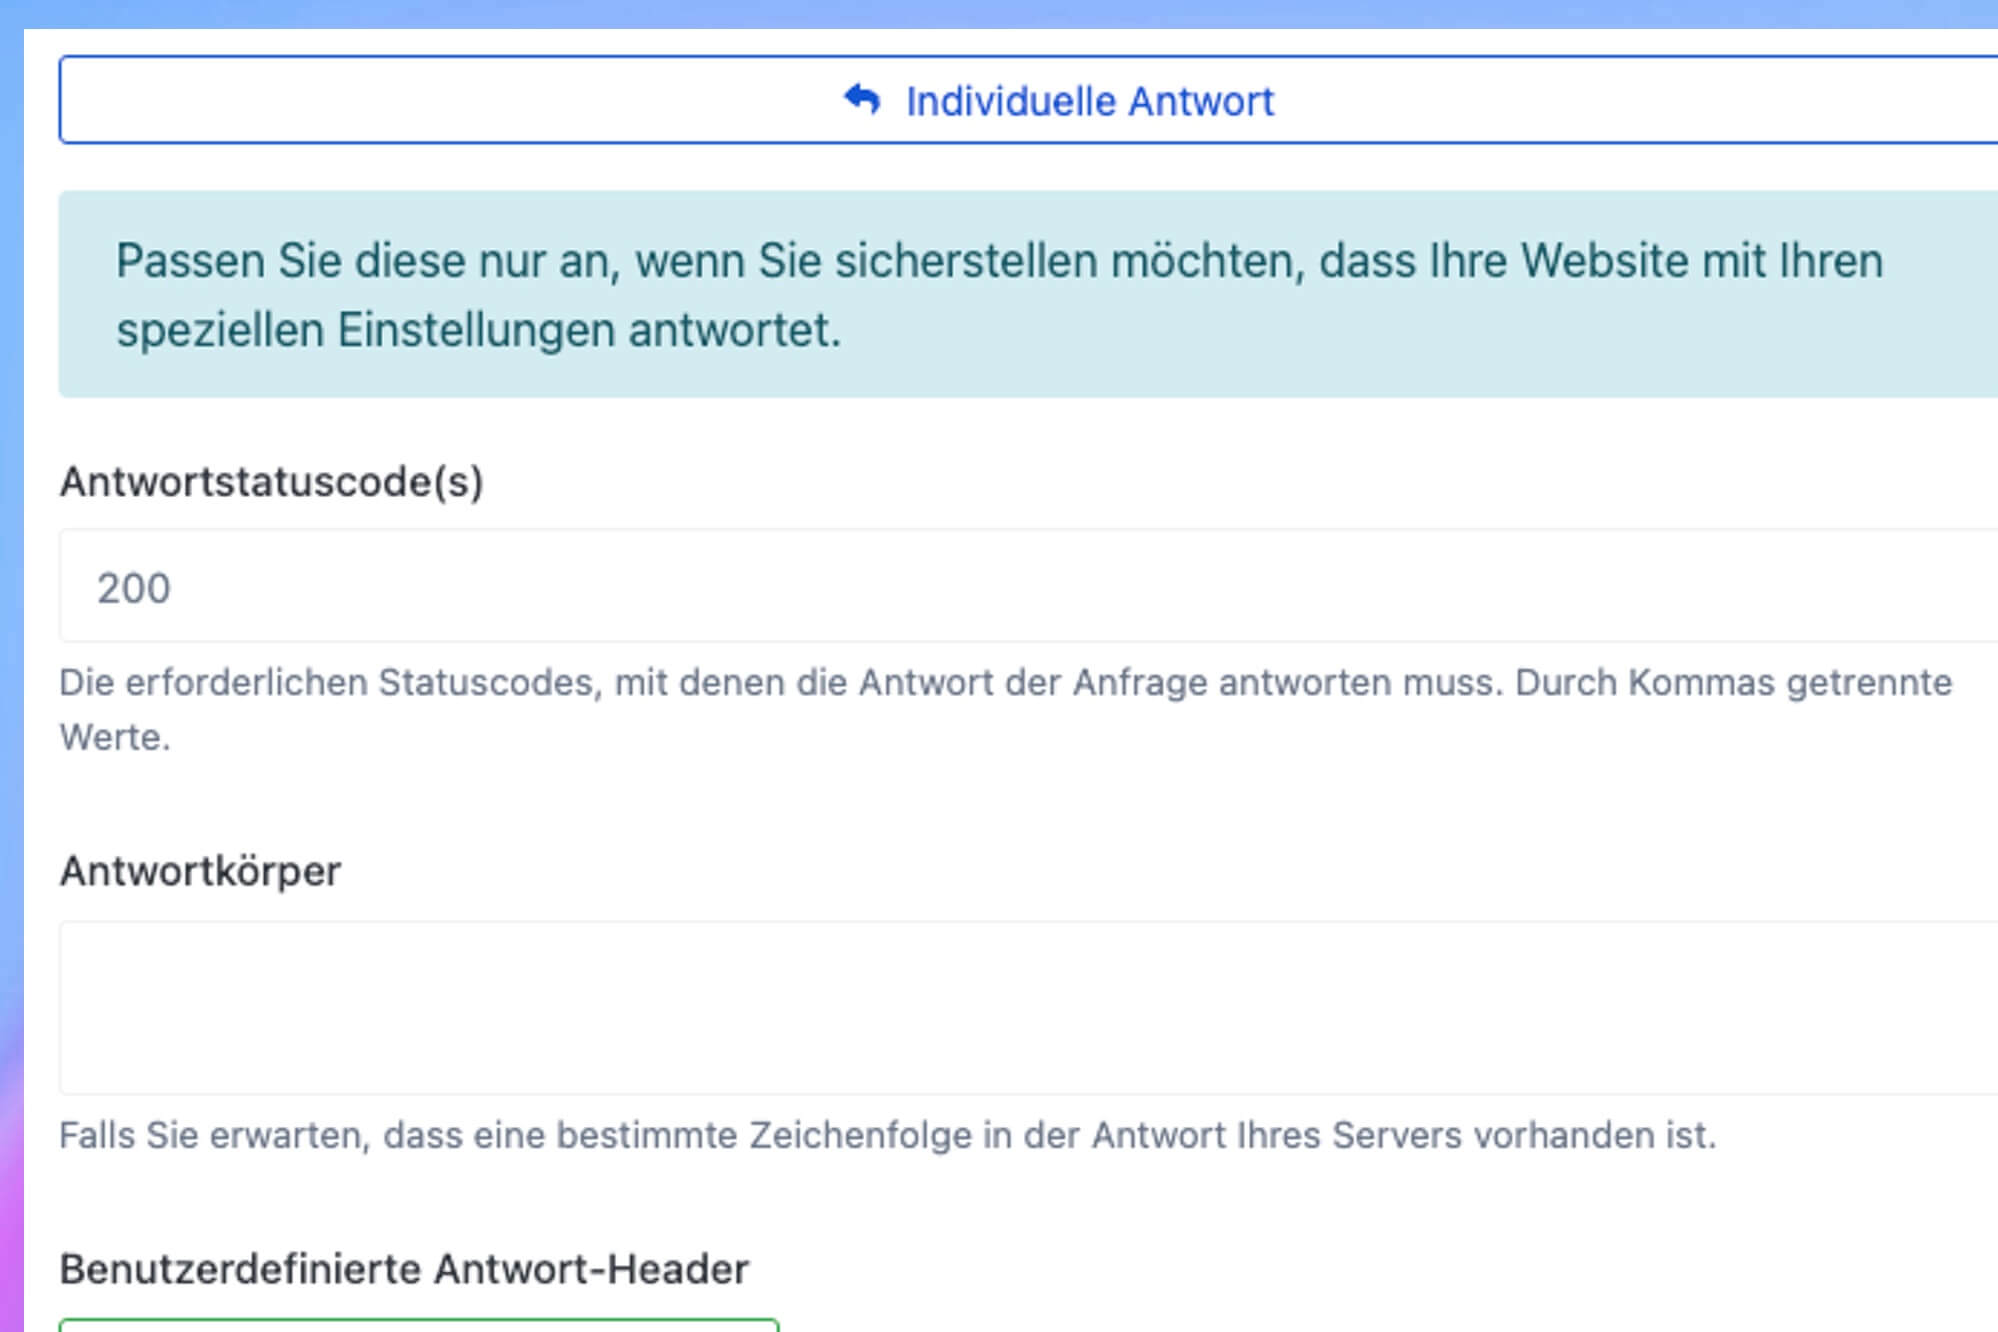Click the reply arrow icon beside Individuelle Antwort

click(x=862, y=100)
